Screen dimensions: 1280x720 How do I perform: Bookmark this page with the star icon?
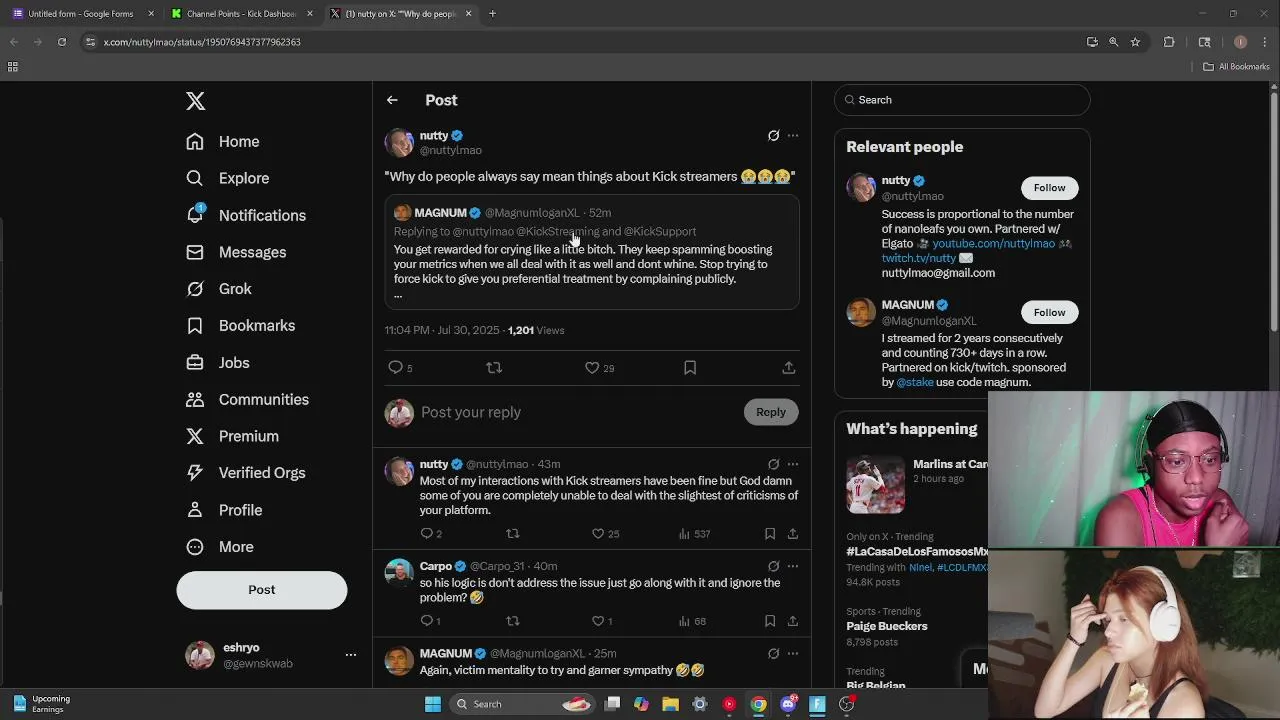pyautogui.click(x=1135, y=42)
